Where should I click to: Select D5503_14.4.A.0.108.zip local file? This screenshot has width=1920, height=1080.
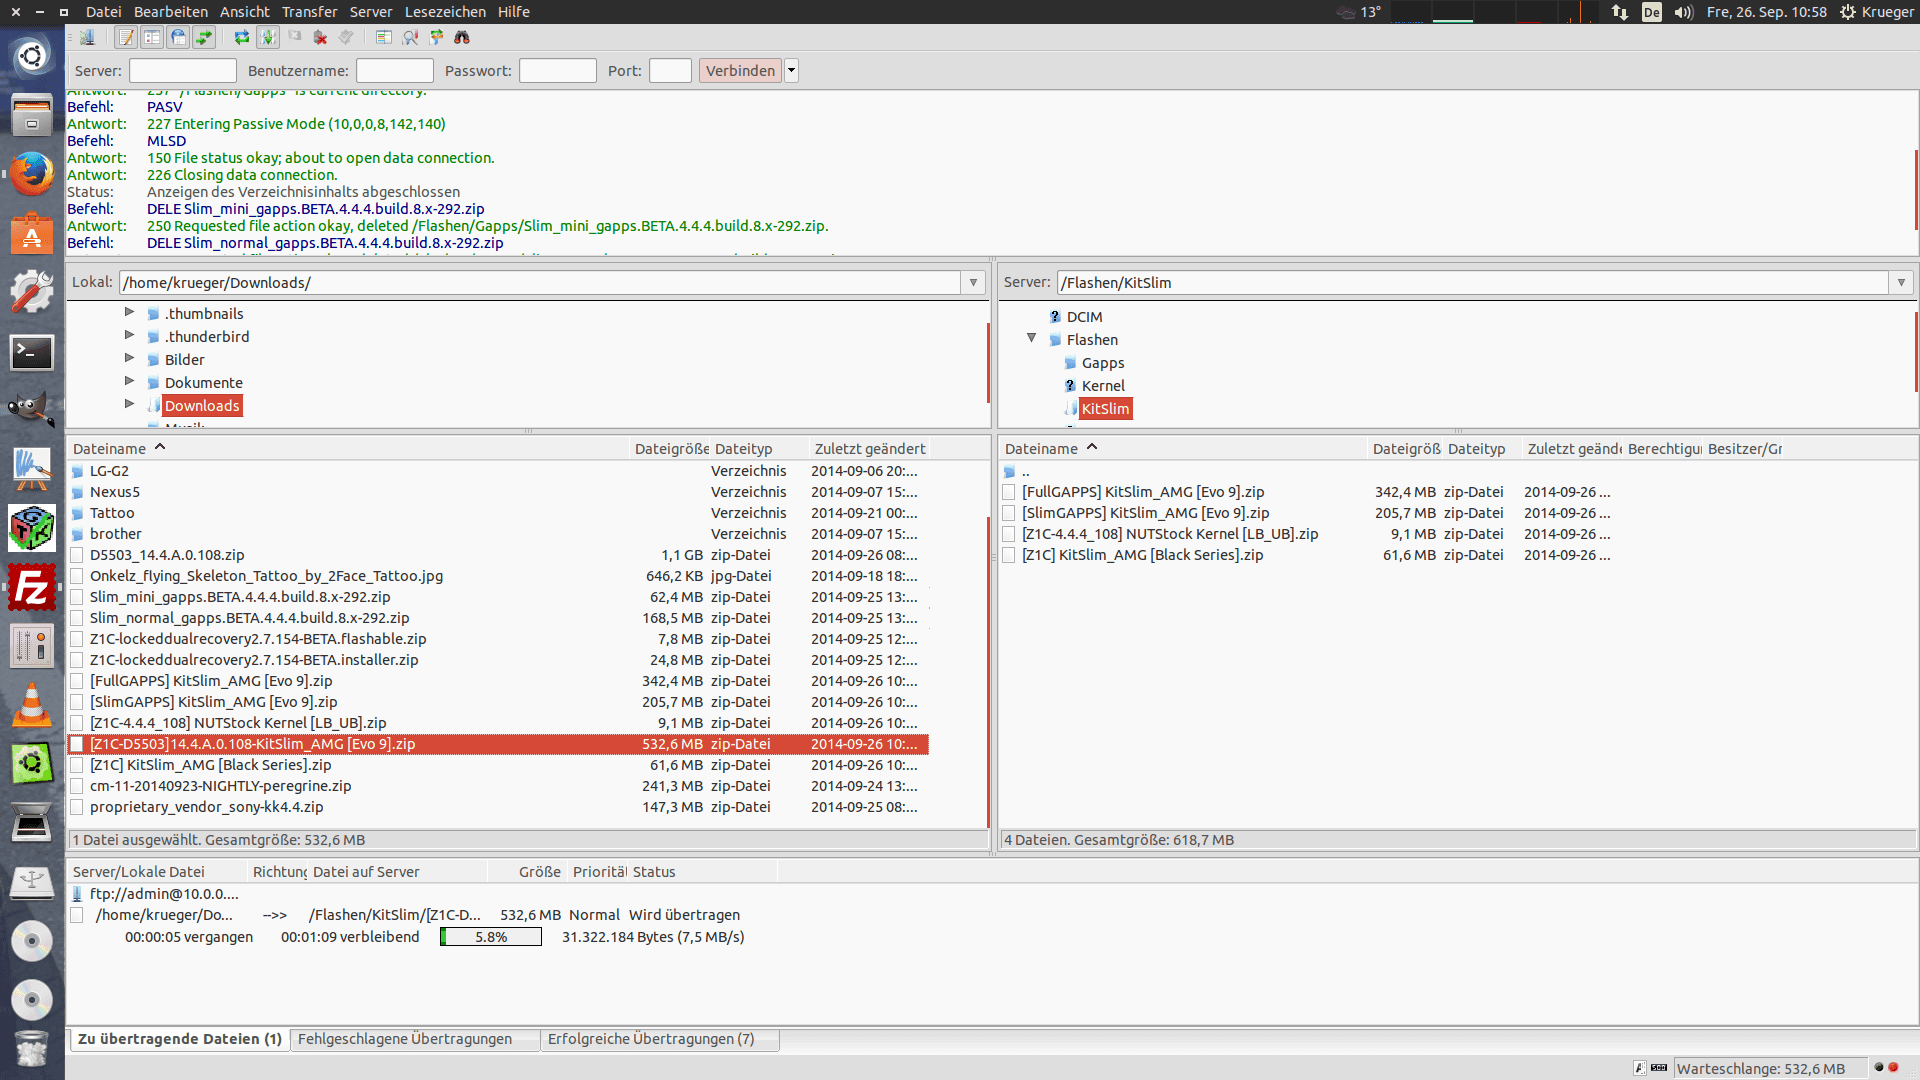click(498, 555)
